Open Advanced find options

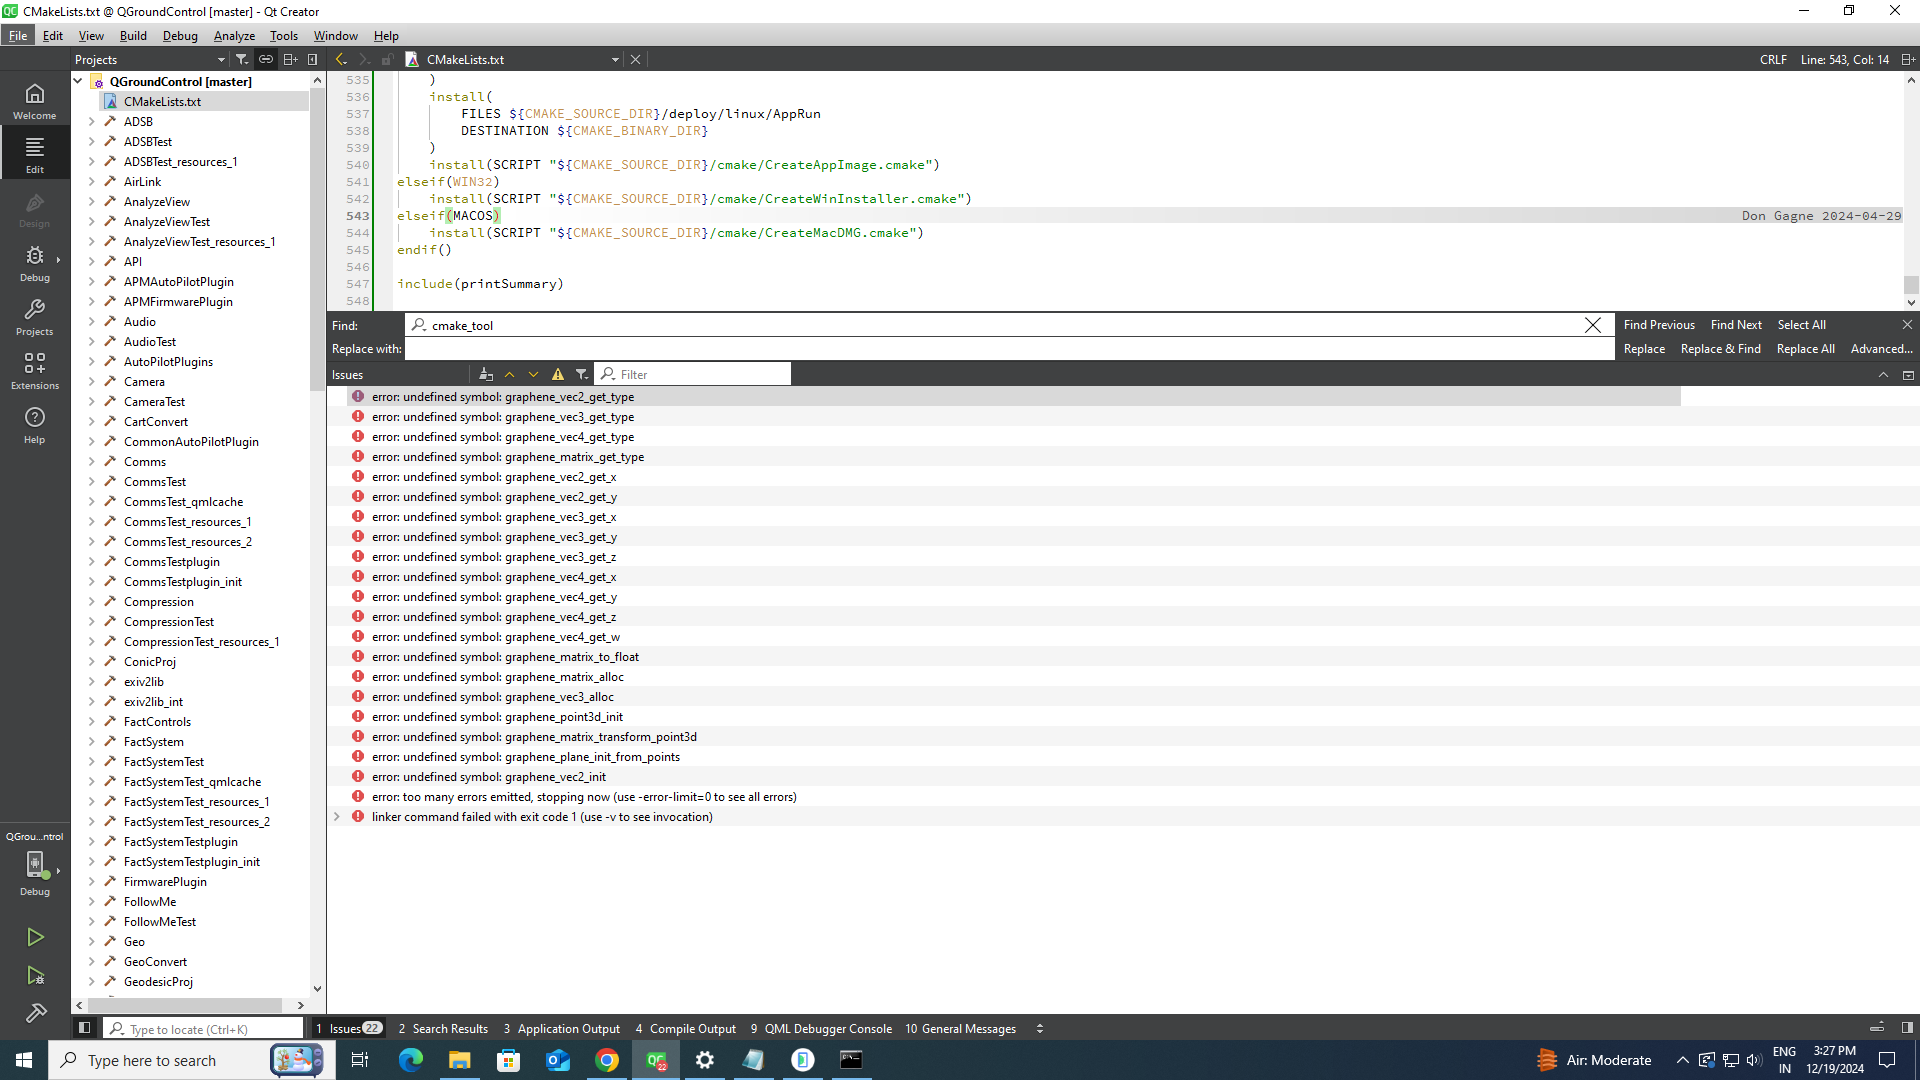pos(1881,349)
